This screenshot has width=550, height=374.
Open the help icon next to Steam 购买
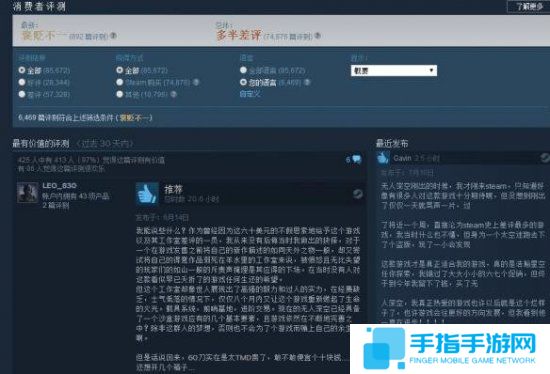pyautogui.click(x=196, y=82)
